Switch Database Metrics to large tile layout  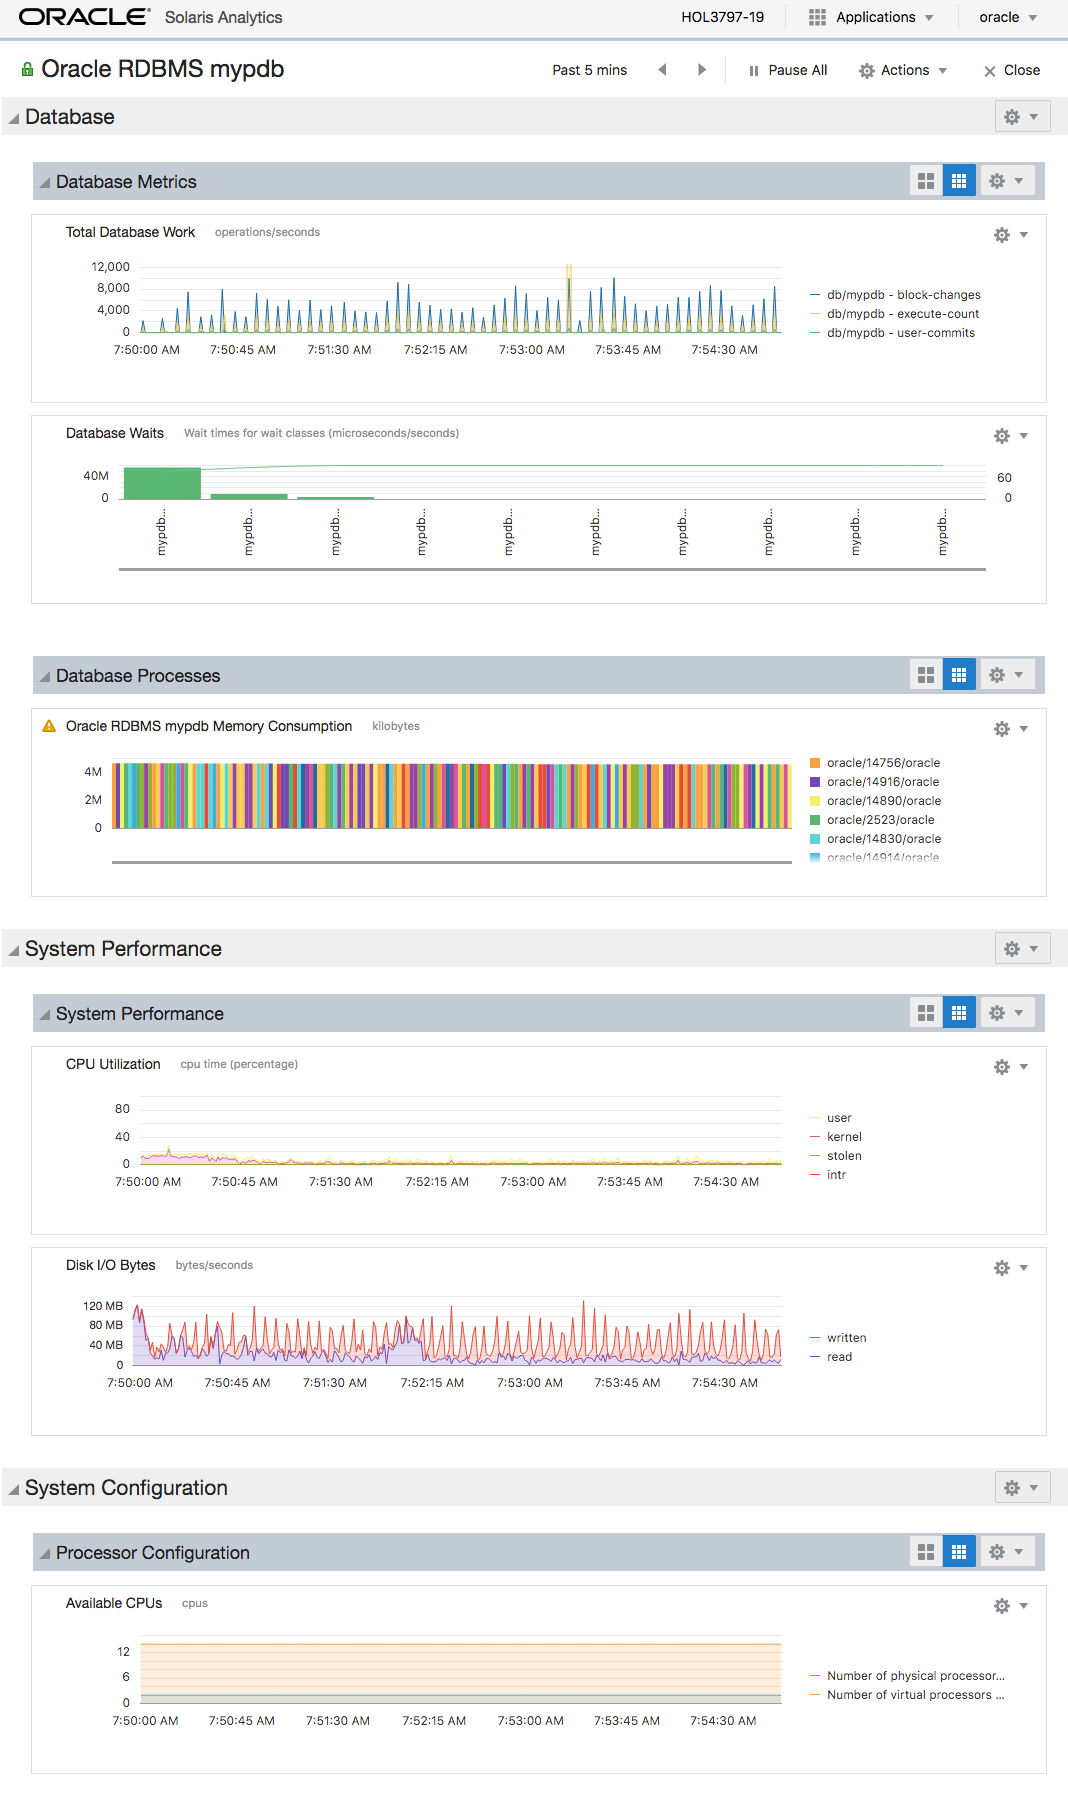(x=926, y=181)
